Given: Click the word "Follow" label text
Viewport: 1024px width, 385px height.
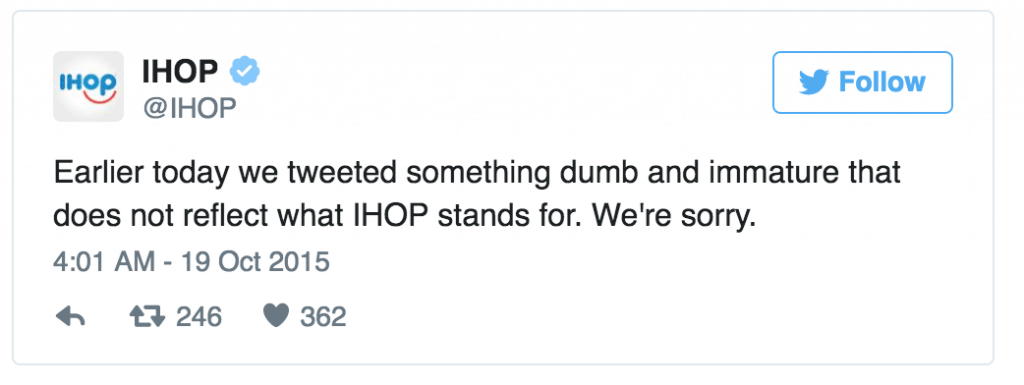Looking at the screenshot, I should point(882,82).
